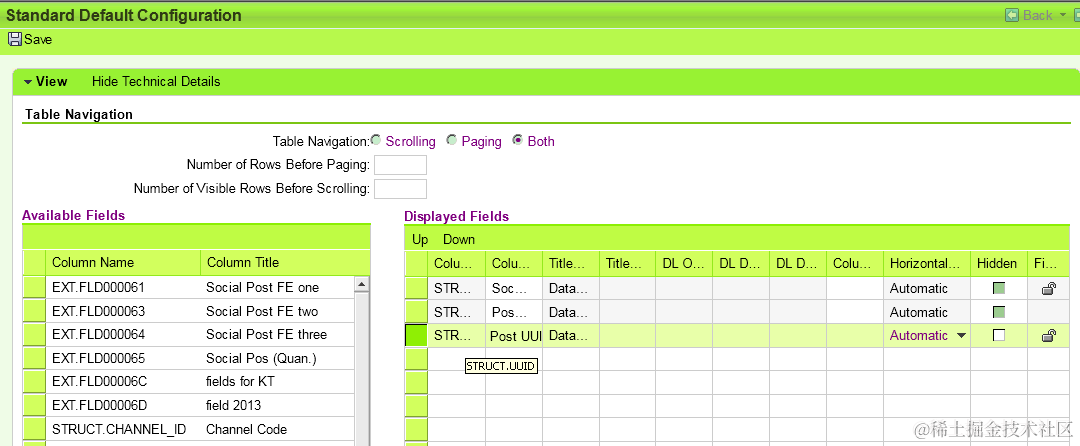Click the STRUCT.CHANNEL_ID cell
Viewport: 1080px width, 446px height.
(123, 429)
